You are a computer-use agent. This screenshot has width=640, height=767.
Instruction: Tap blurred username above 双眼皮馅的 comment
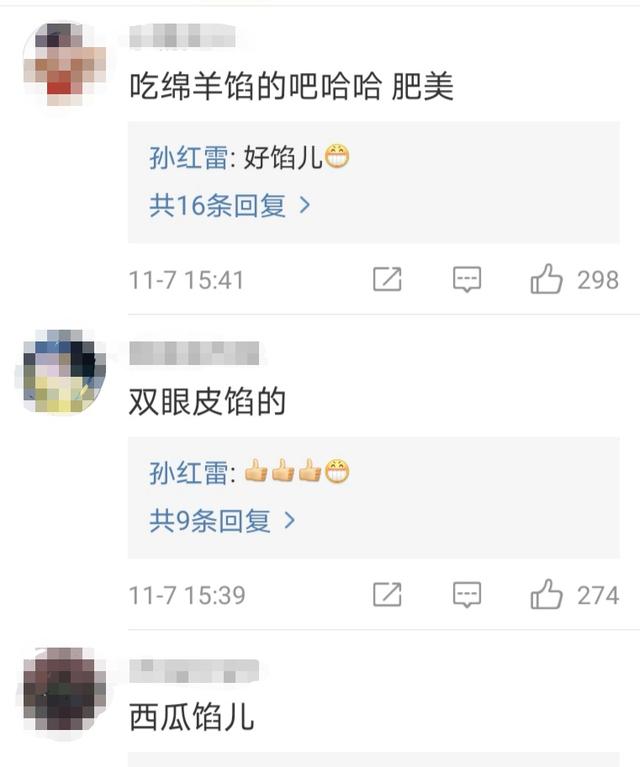[194, 353]
